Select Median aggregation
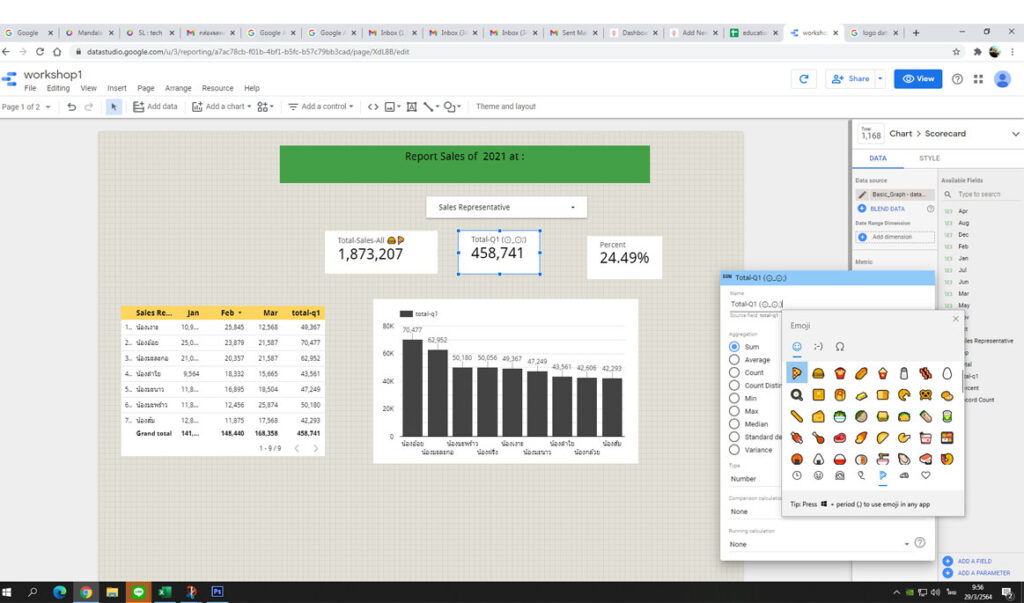 point(734,424)
